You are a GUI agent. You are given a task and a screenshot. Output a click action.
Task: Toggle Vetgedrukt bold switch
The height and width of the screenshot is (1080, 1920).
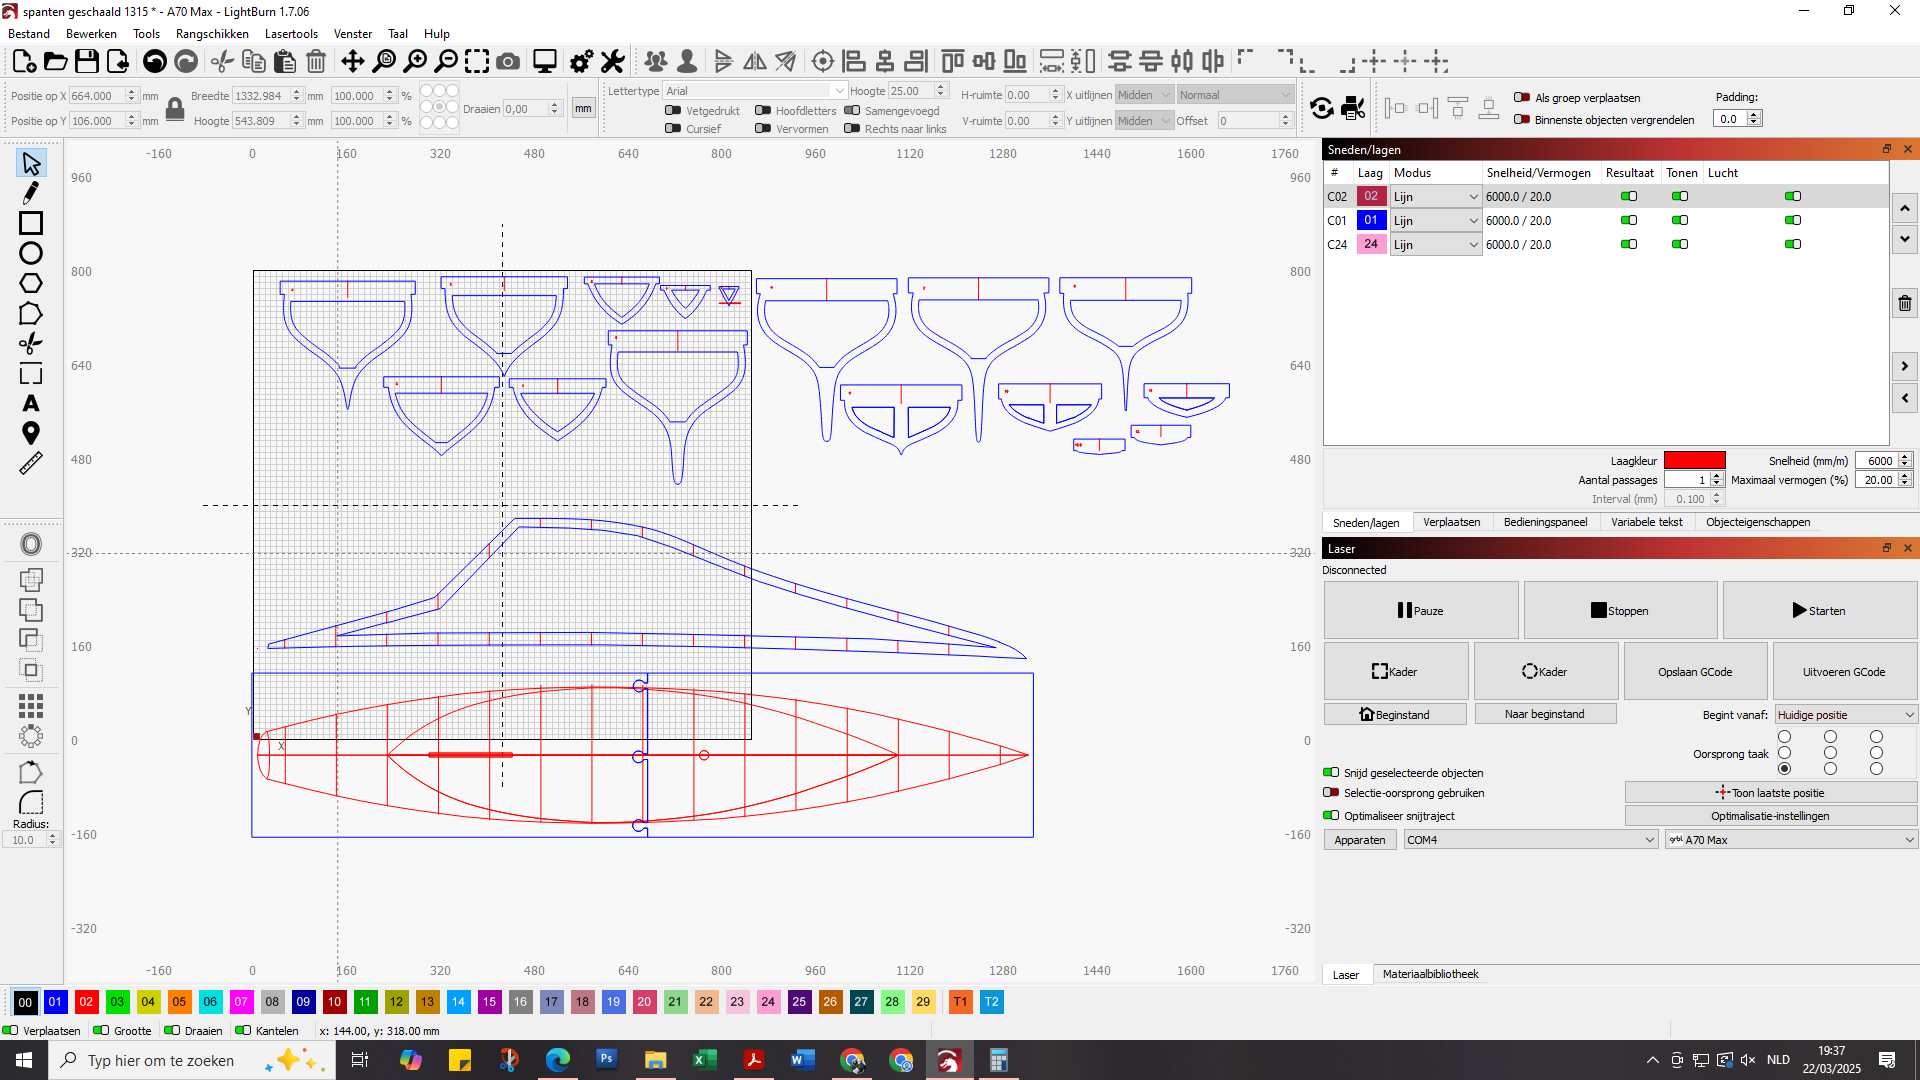[673, 110]
